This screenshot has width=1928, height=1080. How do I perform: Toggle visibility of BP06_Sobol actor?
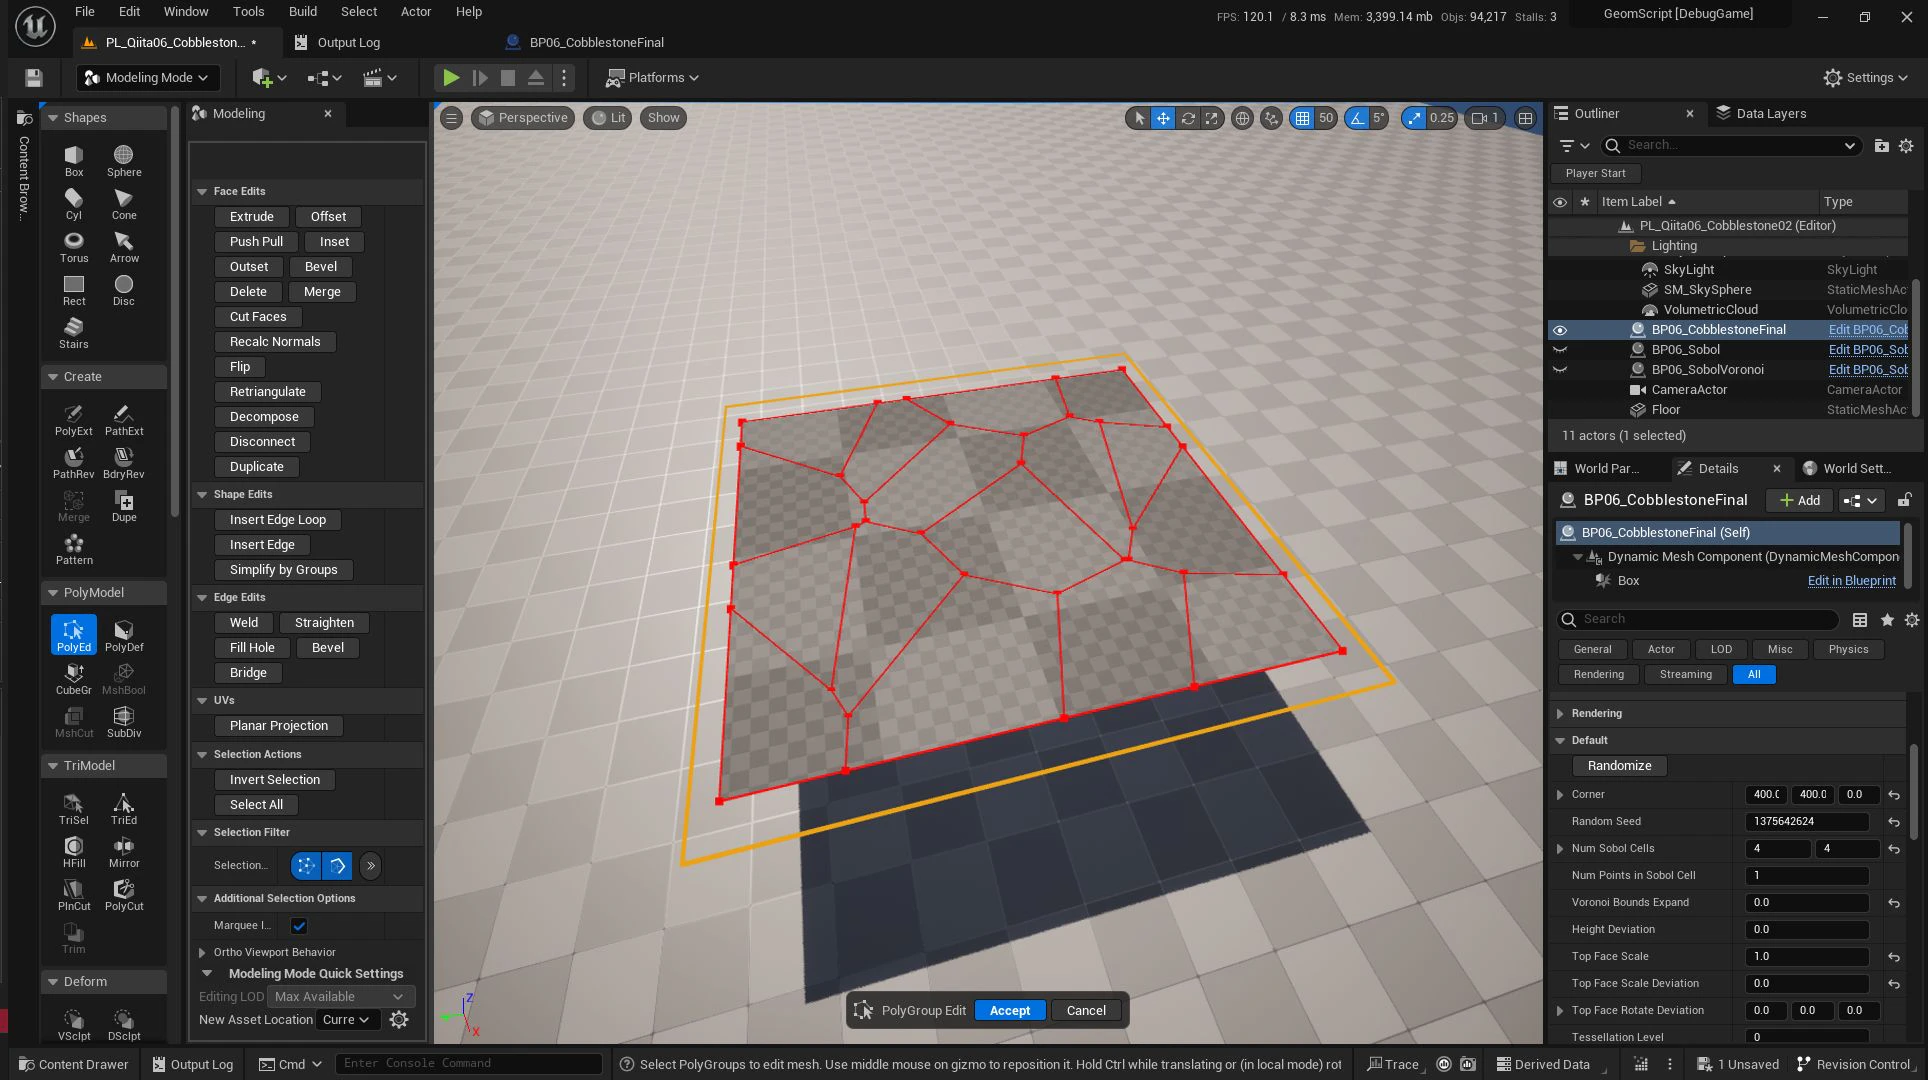coord(1560,350)
